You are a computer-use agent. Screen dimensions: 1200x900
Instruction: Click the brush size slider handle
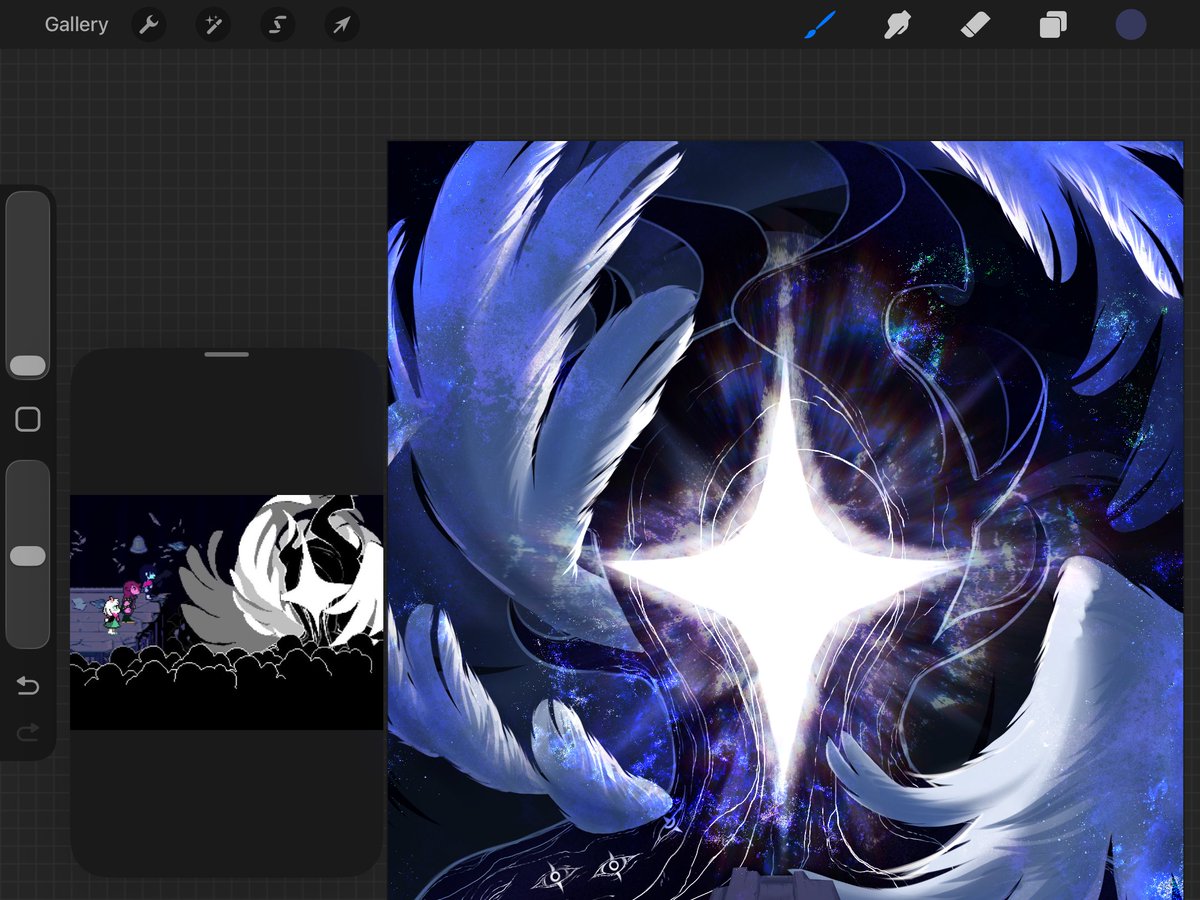(28, 365)
